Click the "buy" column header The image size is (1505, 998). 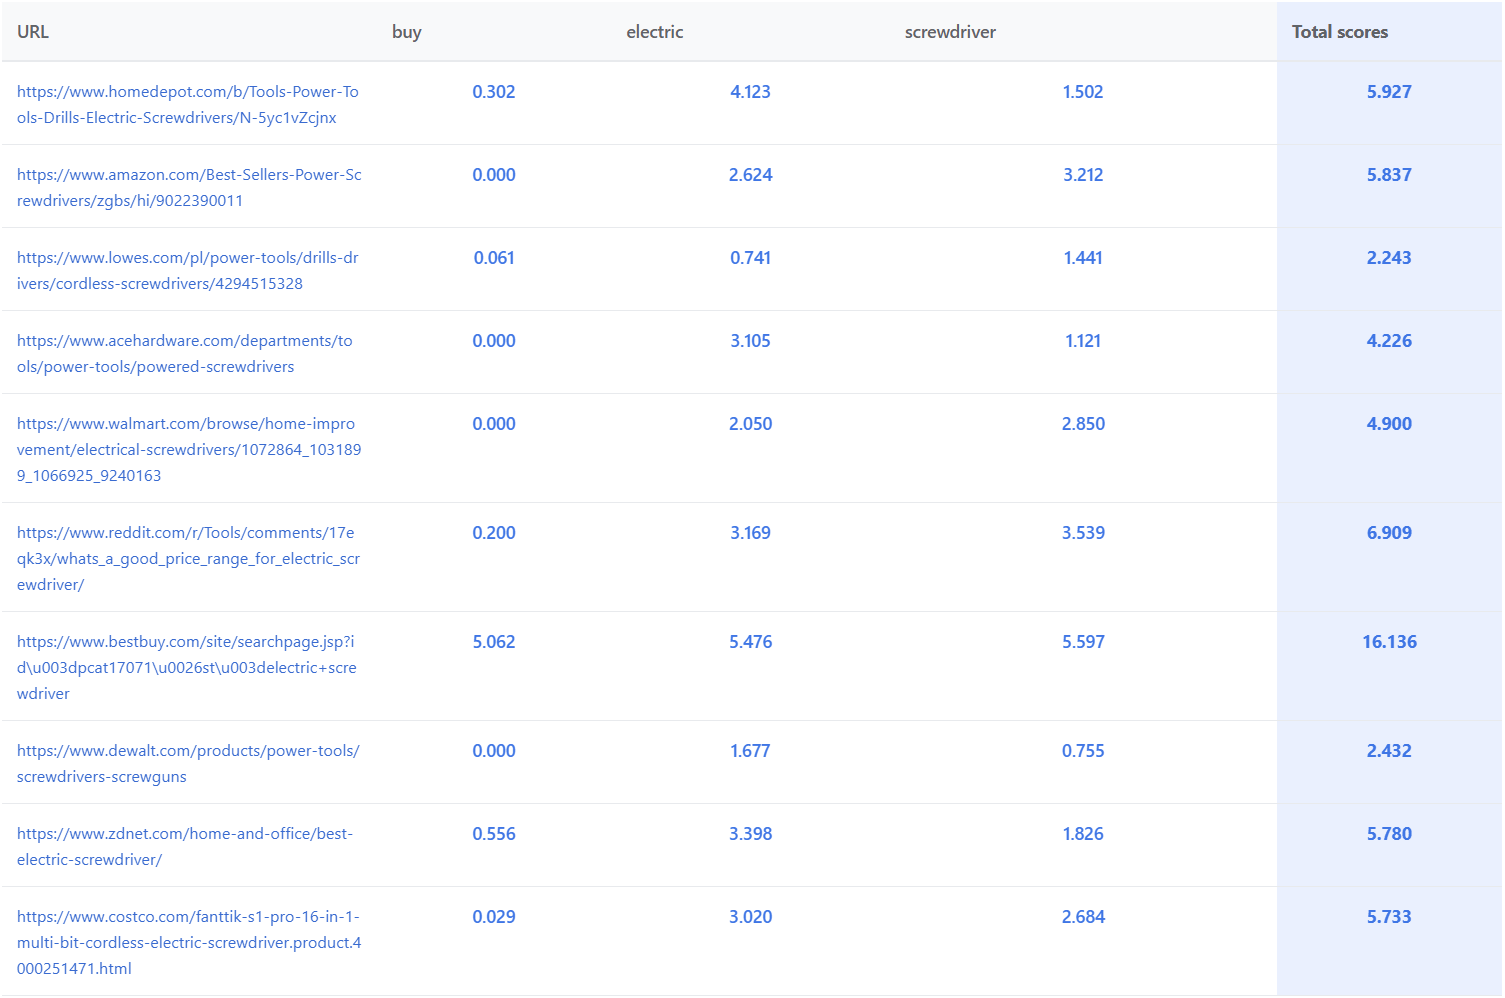[x=407, y=32]
